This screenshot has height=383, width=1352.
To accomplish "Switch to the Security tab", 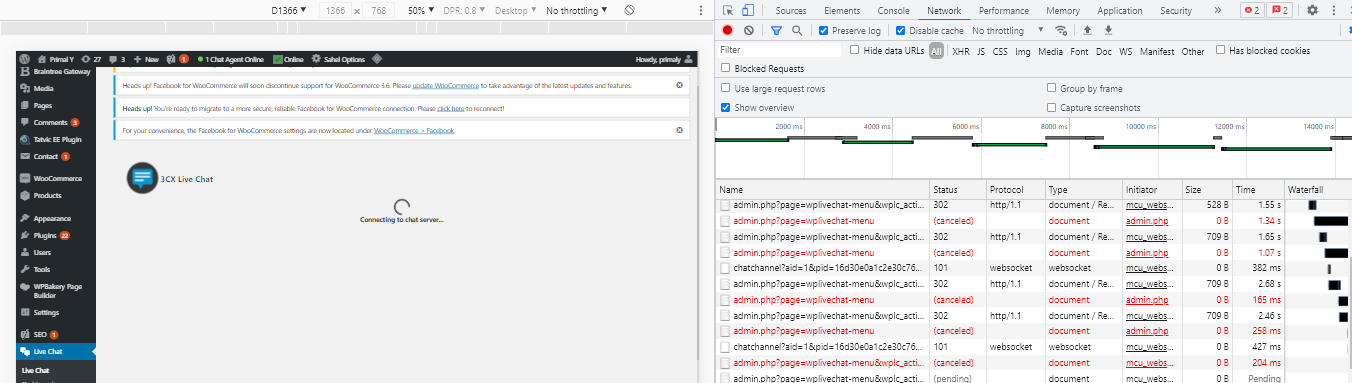I will [1176, 10].
